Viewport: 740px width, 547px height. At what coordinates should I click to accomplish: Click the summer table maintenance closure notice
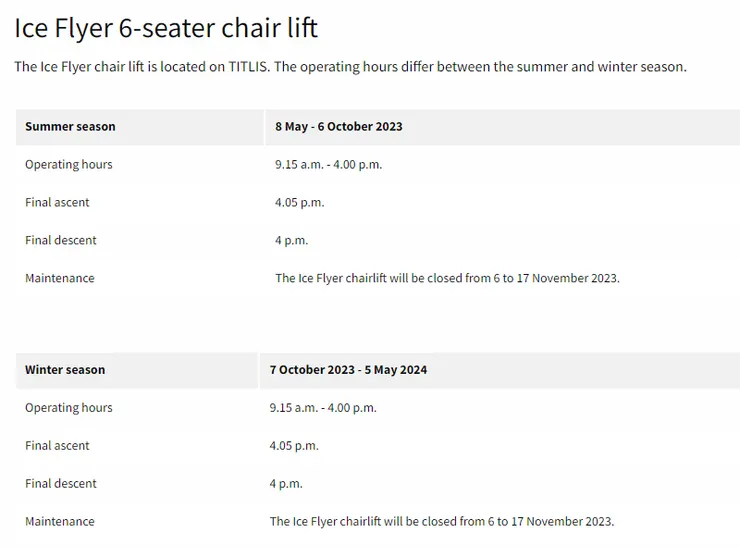[x=447, y=279]
